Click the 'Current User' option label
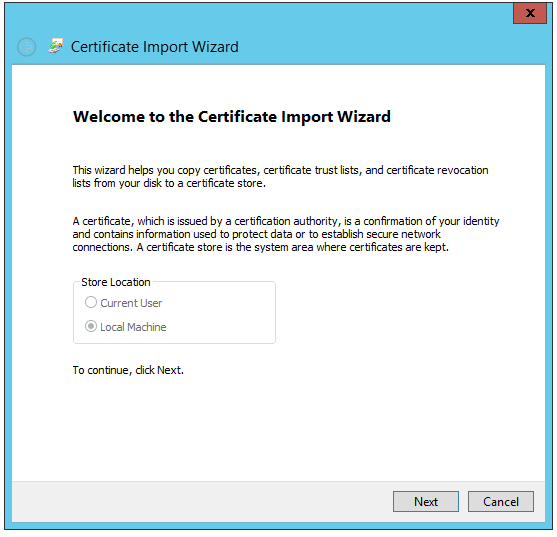This screenshot has height=537, width=557. click(x=131, y=303)
